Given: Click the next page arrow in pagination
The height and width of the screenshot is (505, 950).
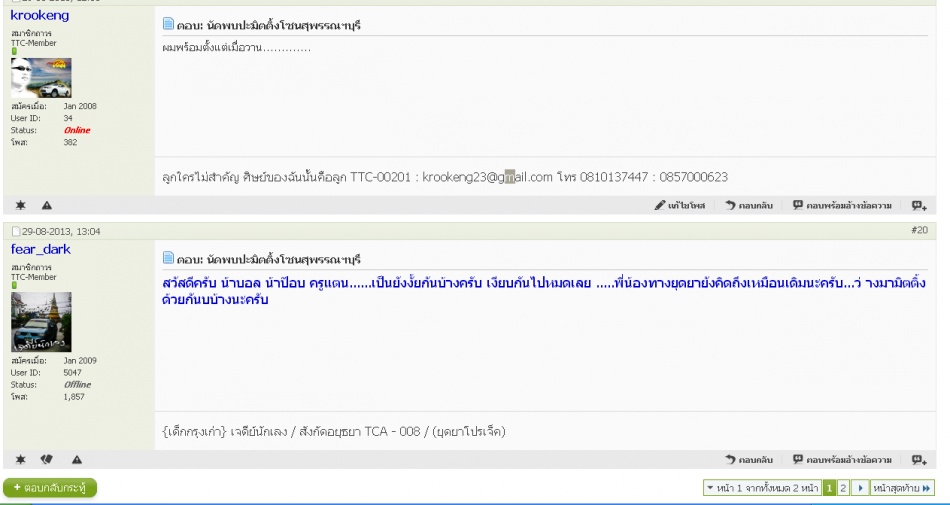Looking at the screenshot, I should click(859, 487).
